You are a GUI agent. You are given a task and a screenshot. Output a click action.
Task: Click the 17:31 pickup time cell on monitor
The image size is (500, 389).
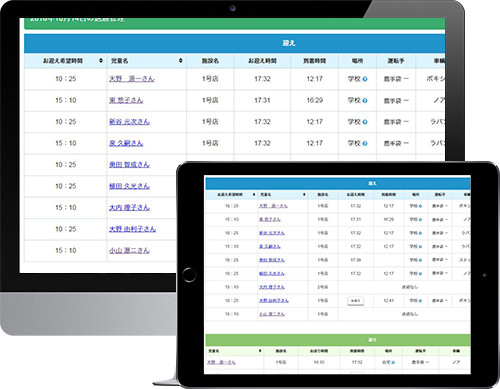262,100
